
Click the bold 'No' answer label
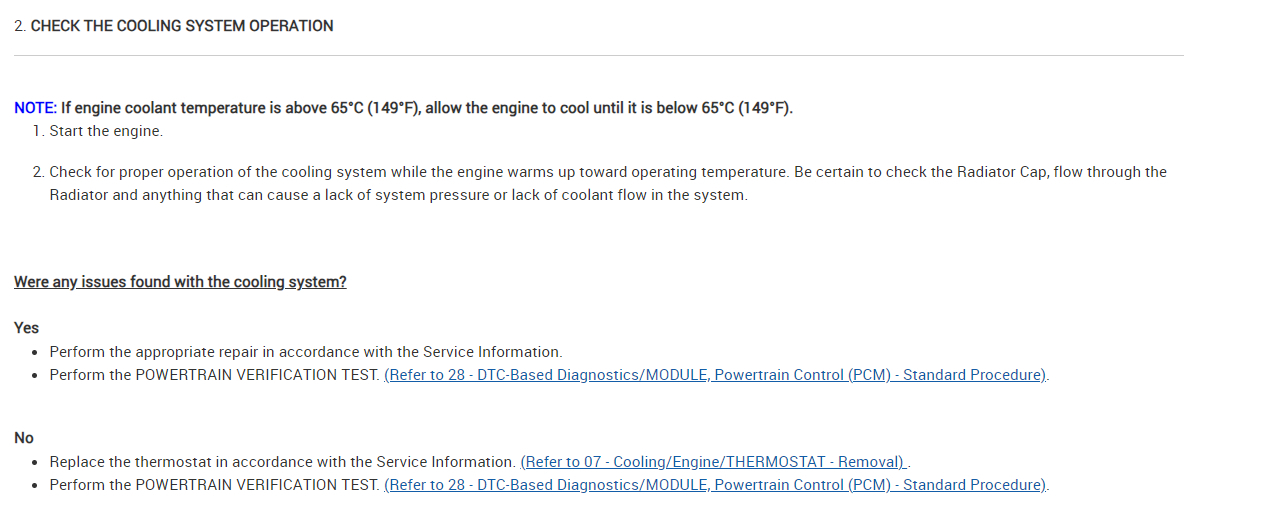24,438
